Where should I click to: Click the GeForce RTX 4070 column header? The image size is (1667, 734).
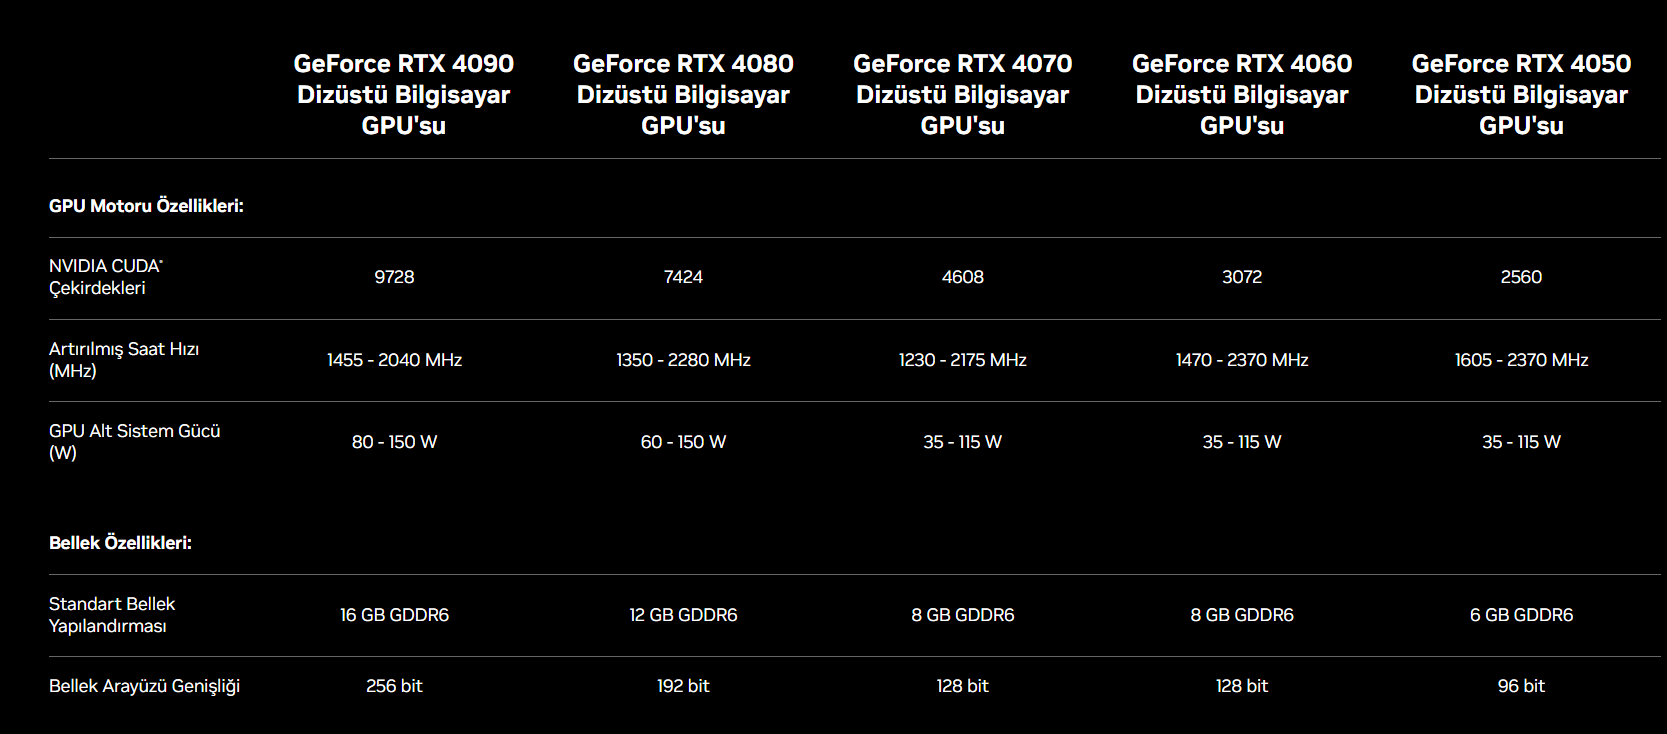(962, 94)
